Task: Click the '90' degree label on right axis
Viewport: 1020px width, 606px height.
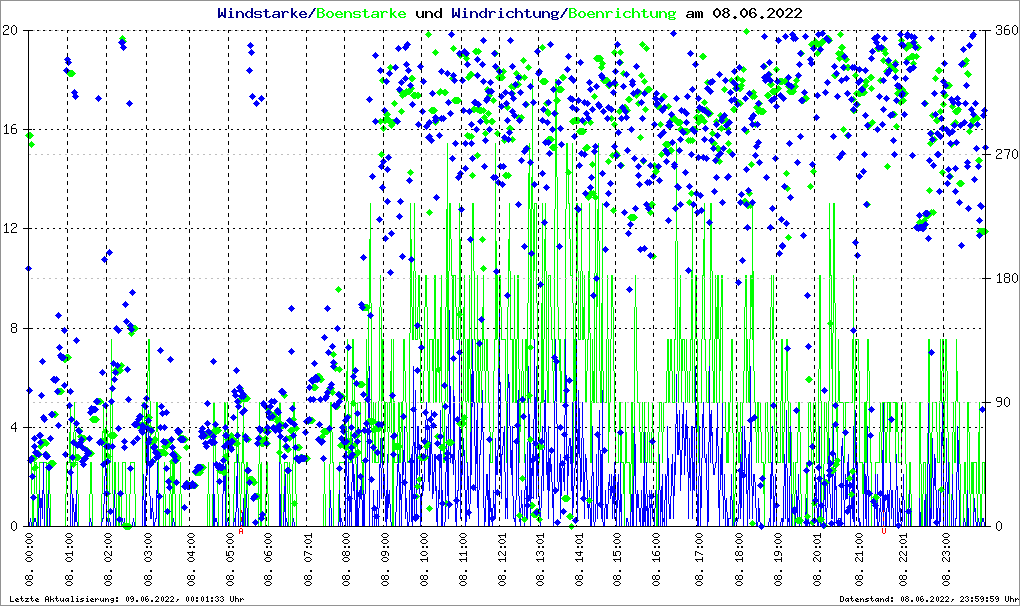Action: tap(1001, 403)
